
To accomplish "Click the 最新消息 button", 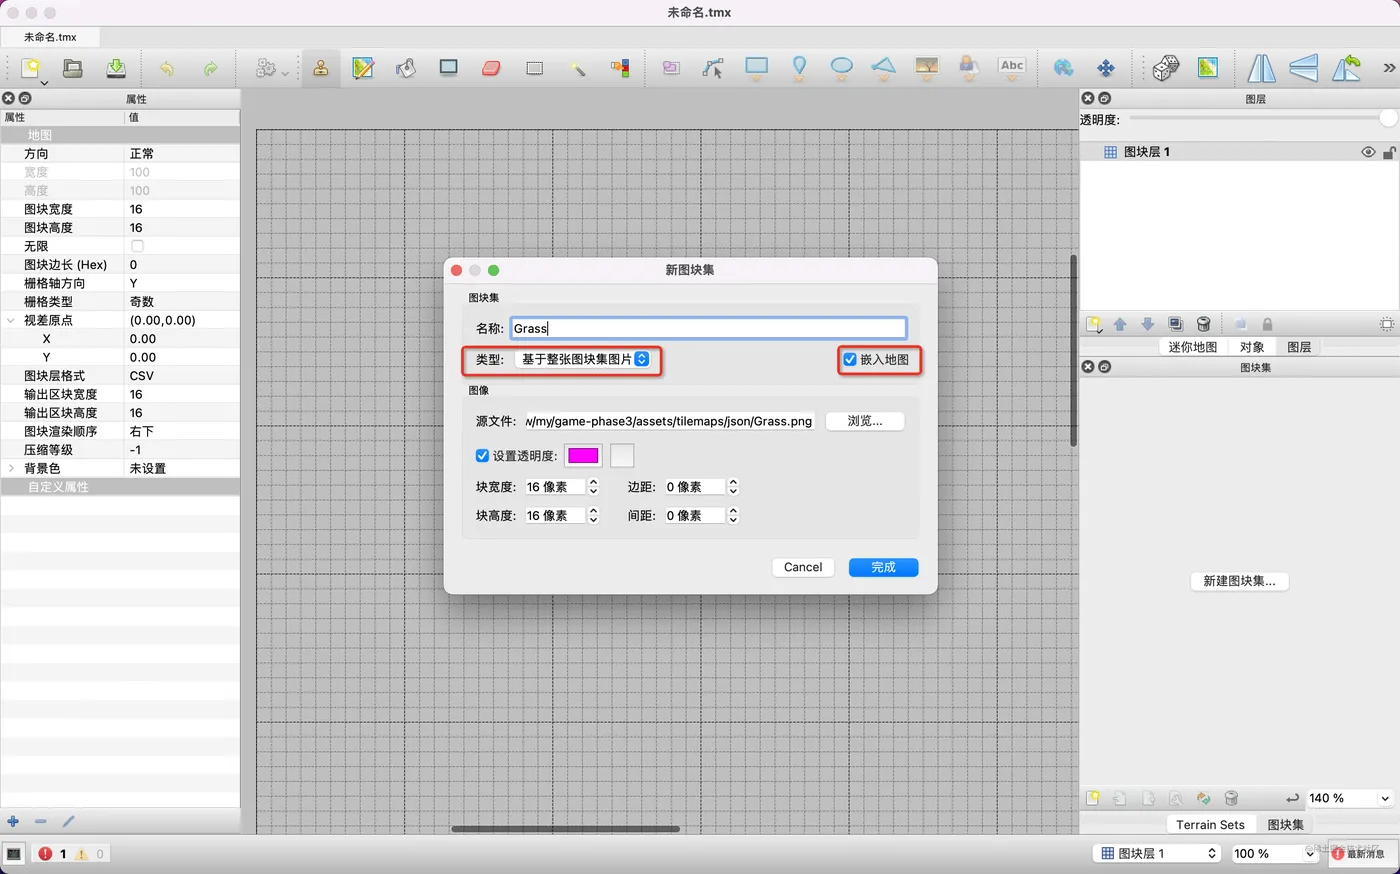I will coord(1362,854).
